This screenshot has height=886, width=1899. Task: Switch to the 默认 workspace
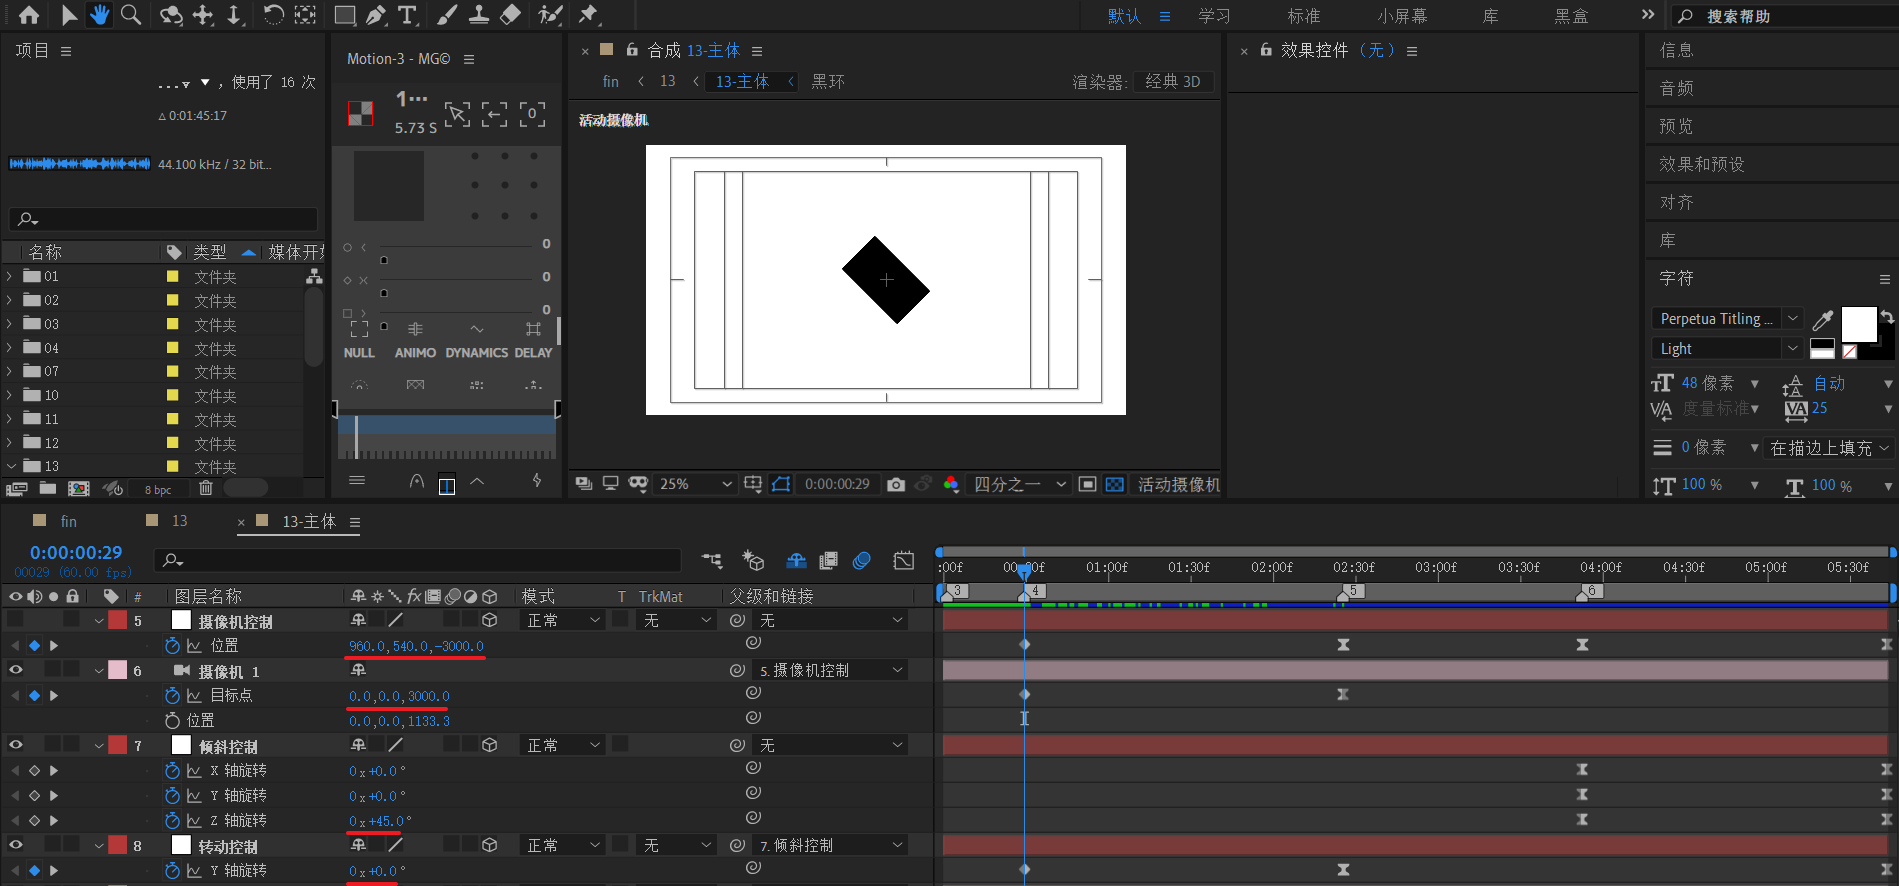[1124, 16]
